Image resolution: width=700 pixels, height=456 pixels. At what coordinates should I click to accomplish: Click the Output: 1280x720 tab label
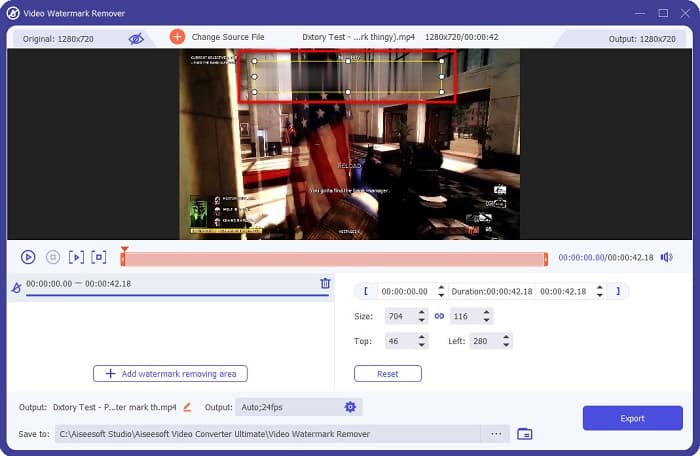click(x=642, y=39)
